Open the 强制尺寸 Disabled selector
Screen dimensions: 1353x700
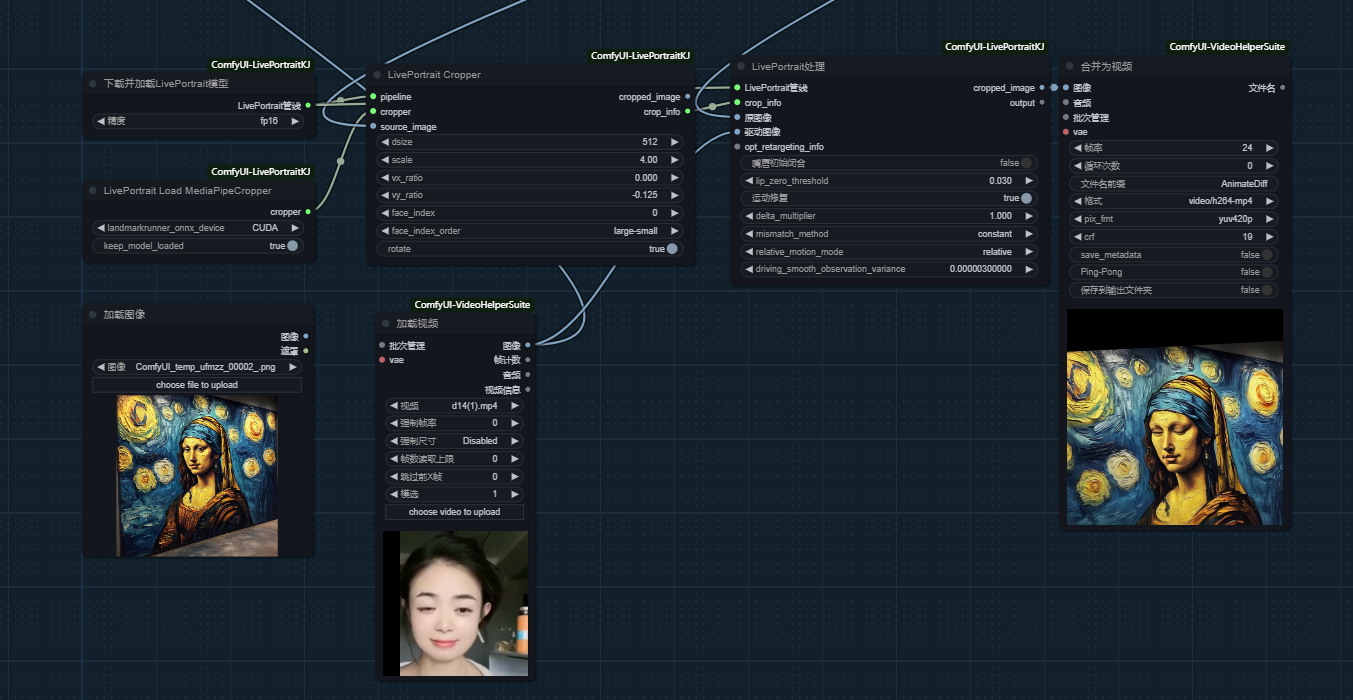454,441
